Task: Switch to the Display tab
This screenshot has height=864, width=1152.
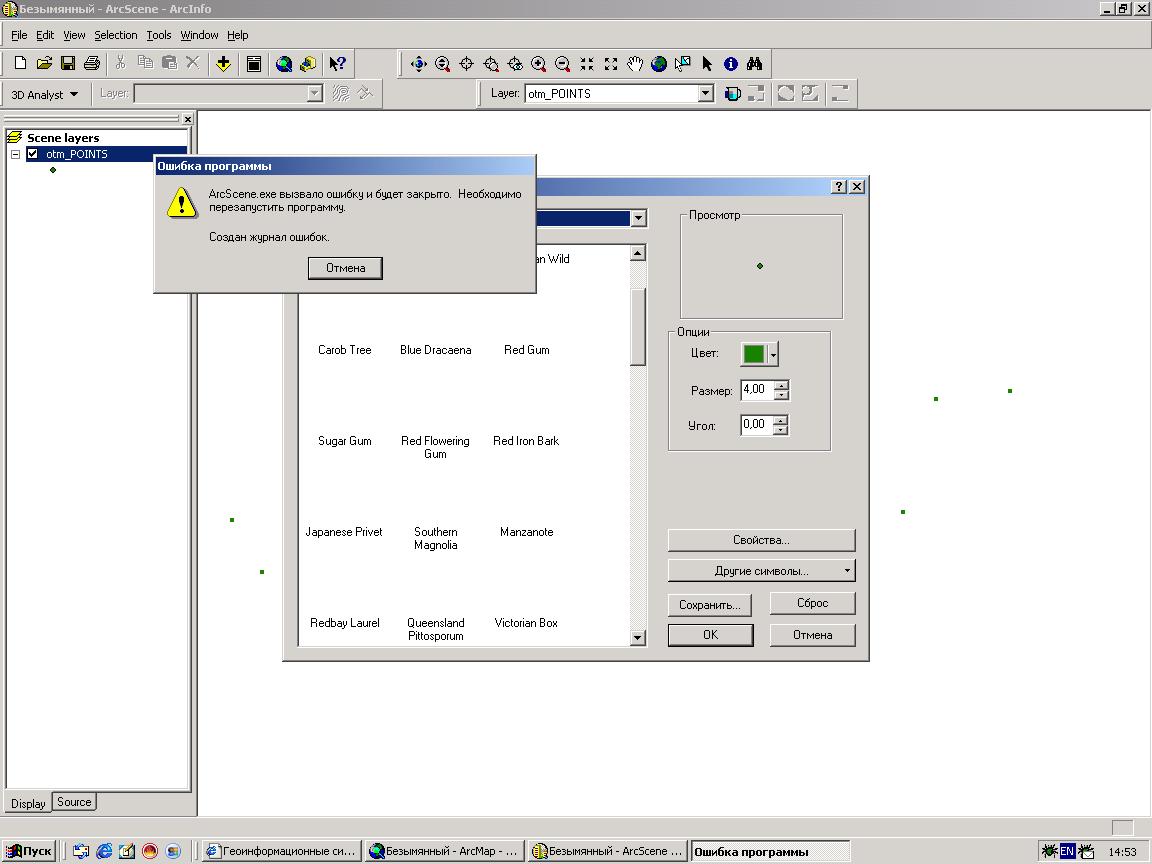Action: click(x=28, y=803)
